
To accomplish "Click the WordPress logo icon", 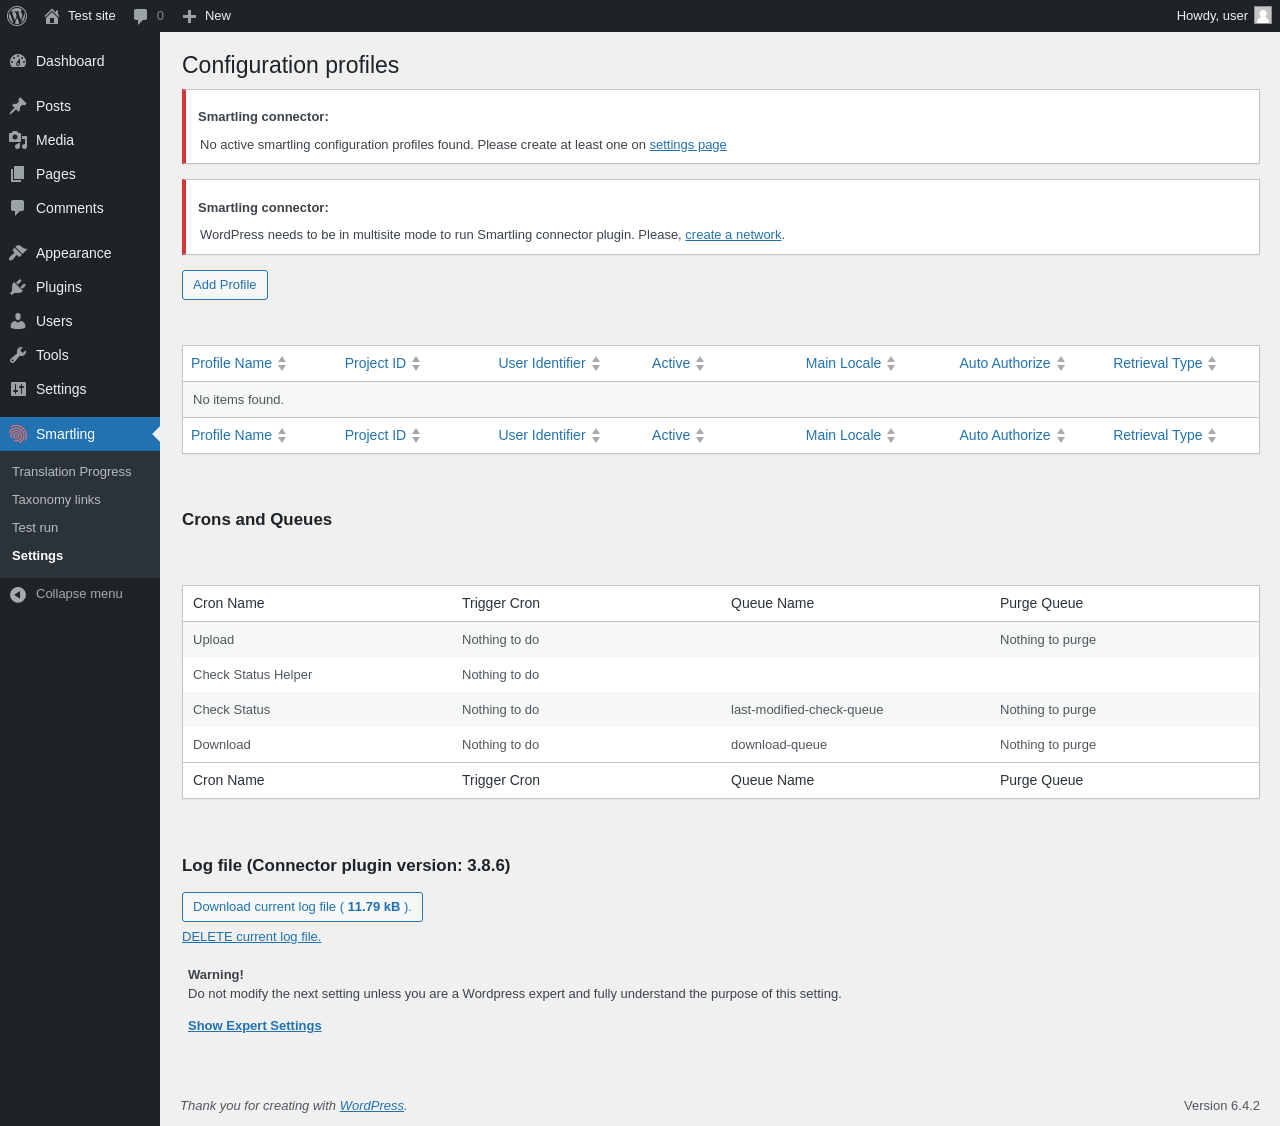I will 17,16.
